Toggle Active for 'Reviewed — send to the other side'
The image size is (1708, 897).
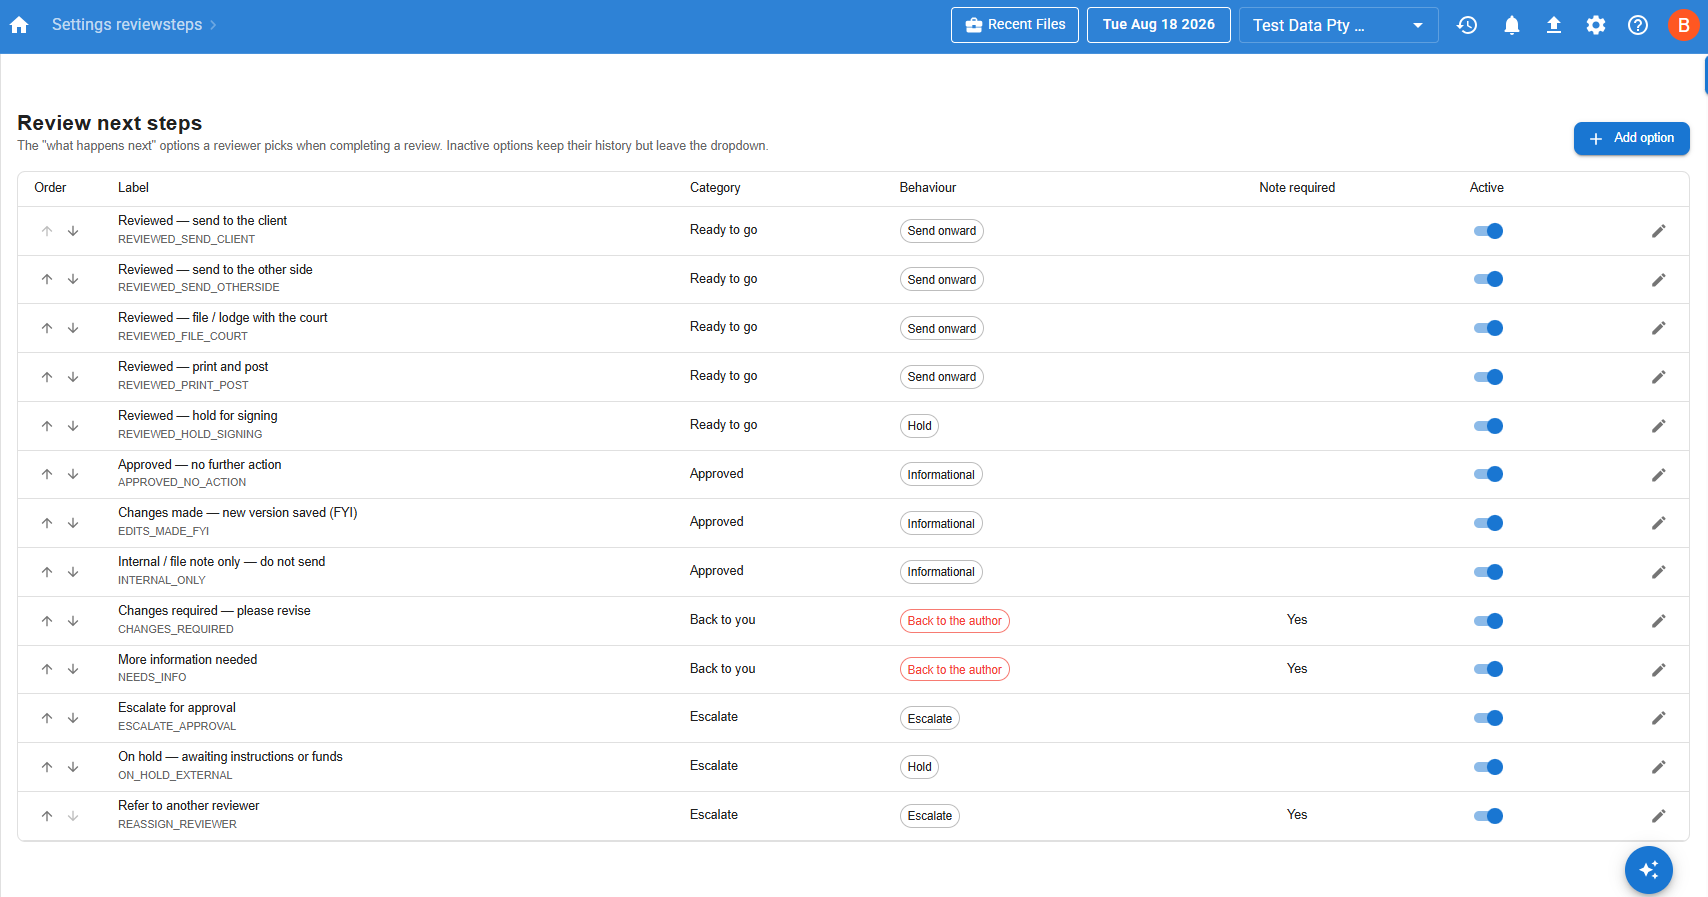1488,280
